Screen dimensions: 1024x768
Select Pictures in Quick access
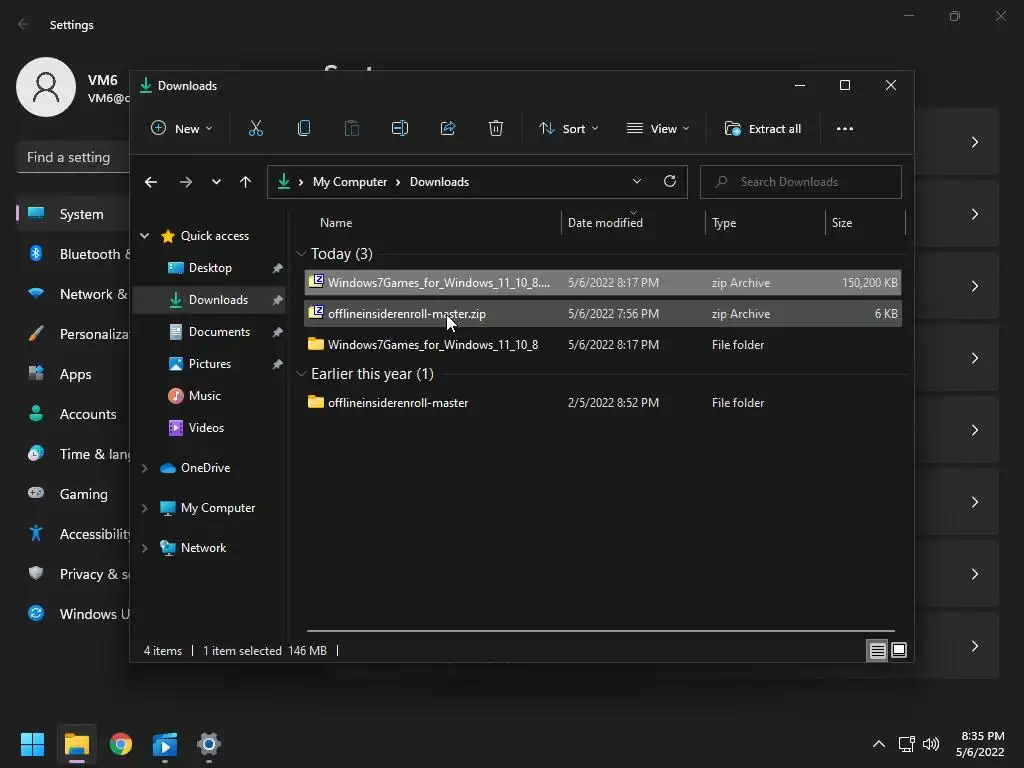tap(209, 364)
